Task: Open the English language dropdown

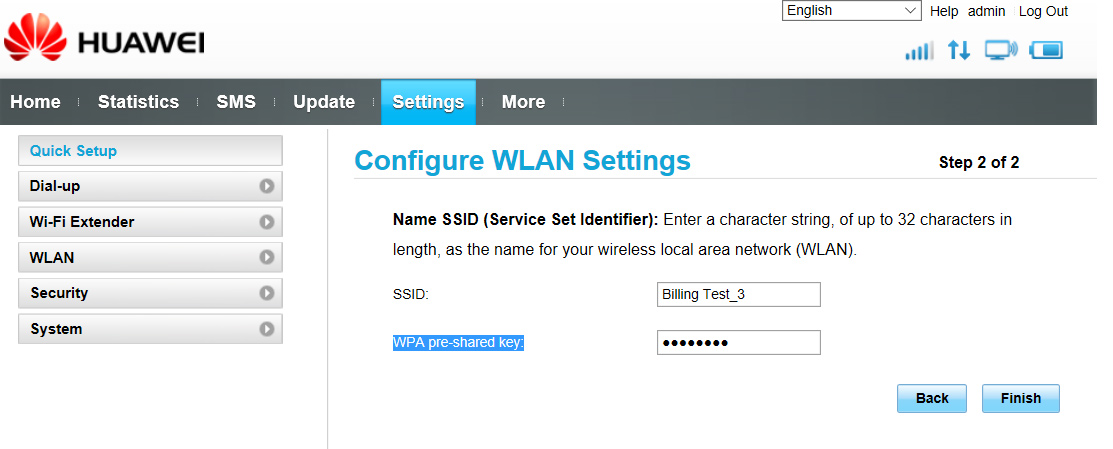Action: coord(851,11)
